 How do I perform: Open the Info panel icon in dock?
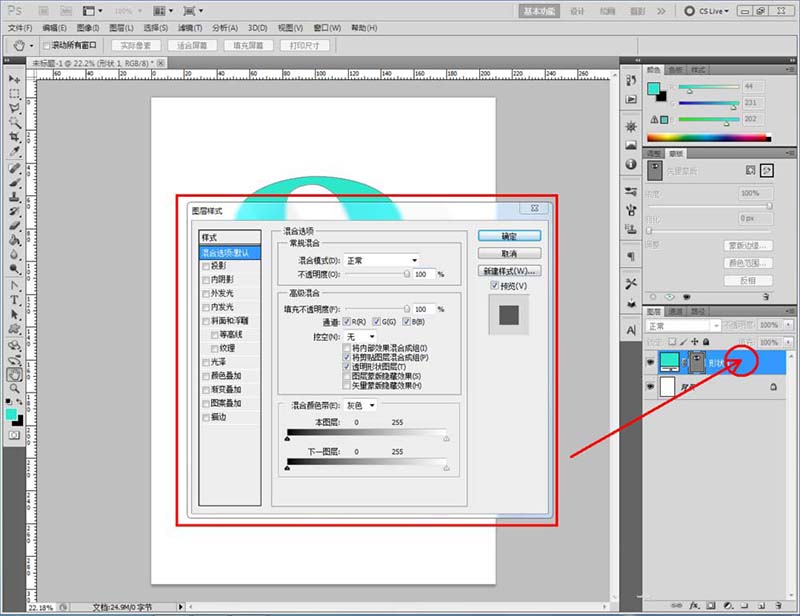(x=631, y=164)
